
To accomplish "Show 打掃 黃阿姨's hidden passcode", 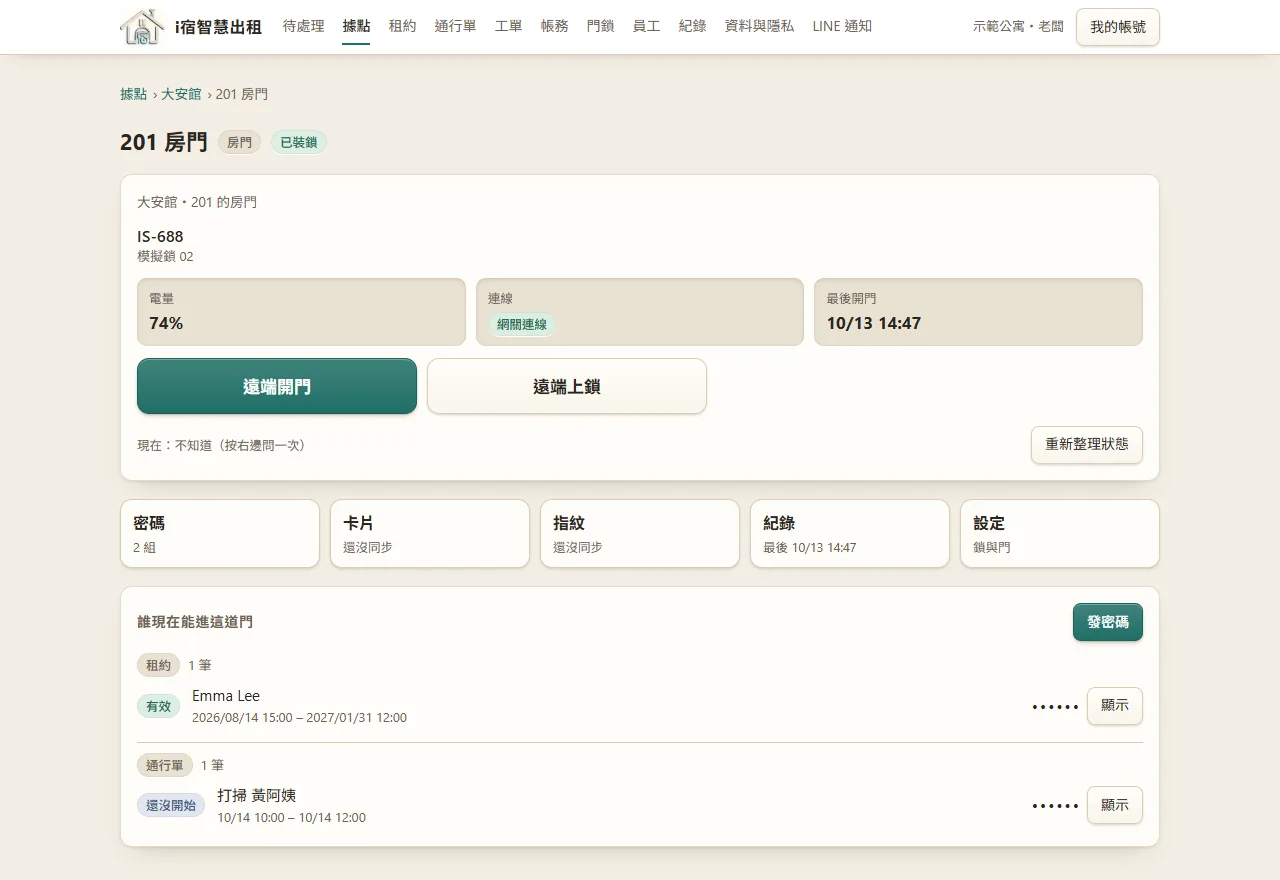I will [x=1115, y=805].
